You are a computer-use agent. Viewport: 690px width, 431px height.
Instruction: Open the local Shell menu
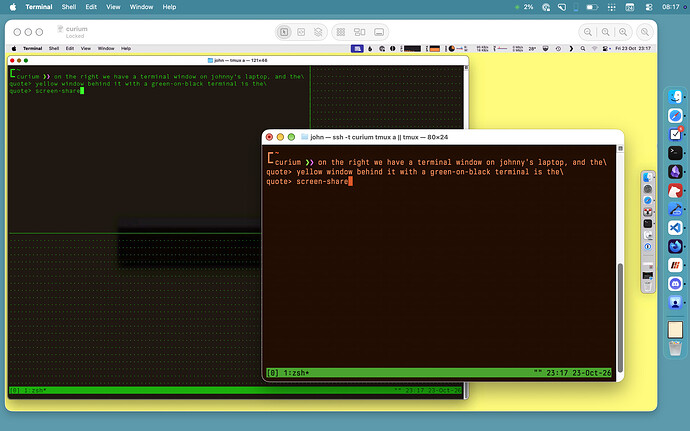(69, 7)
